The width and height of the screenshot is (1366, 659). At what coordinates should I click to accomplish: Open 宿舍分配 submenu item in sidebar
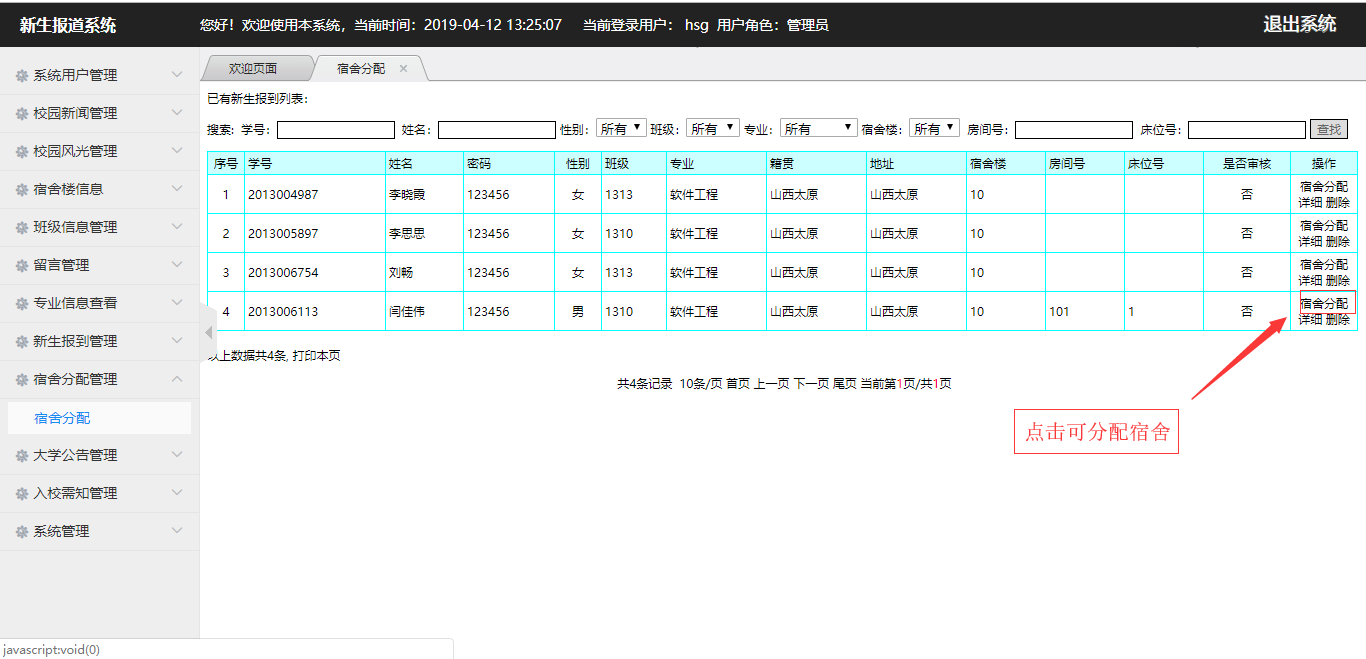tap(99, 418)
